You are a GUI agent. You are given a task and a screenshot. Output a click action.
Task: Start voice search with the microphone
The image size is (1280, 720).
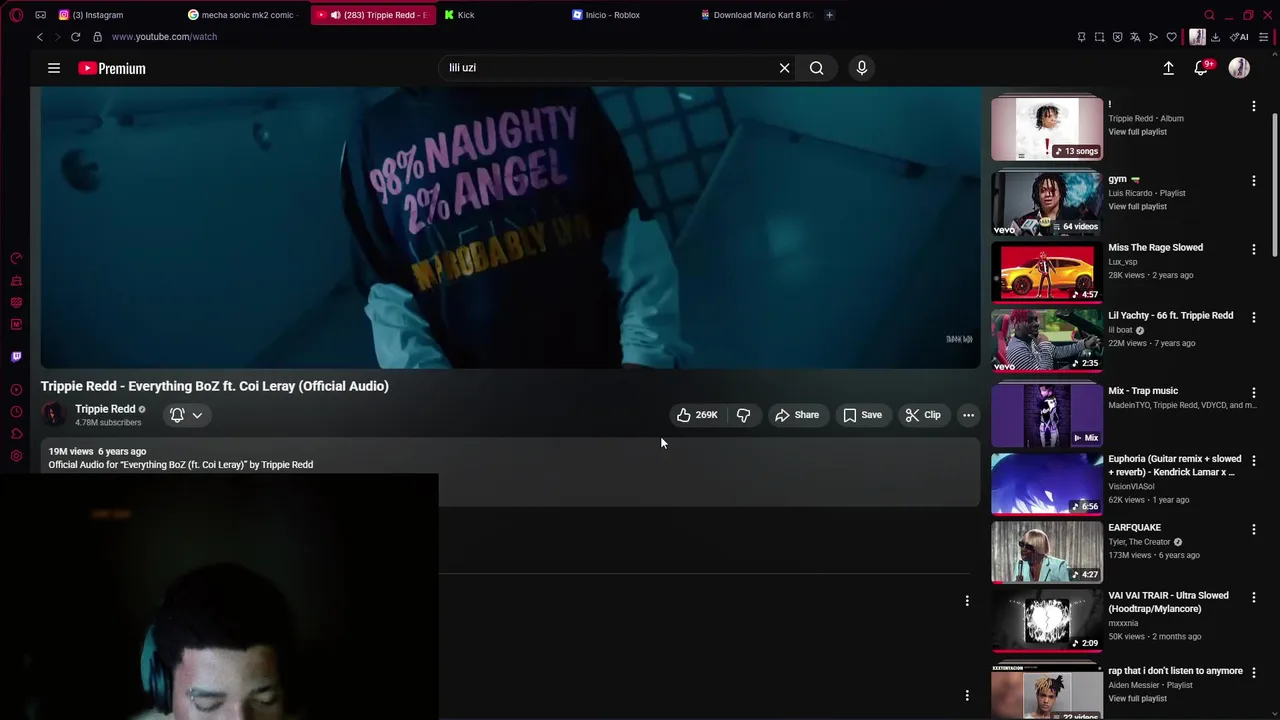tap(862, 68)
